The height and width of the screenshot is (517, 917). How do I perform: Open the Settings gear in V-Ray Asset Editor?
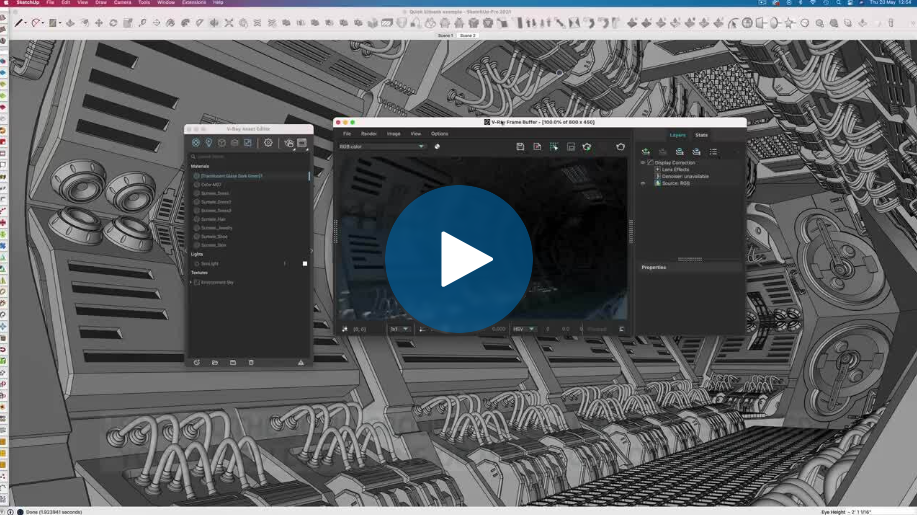(268, 143)
